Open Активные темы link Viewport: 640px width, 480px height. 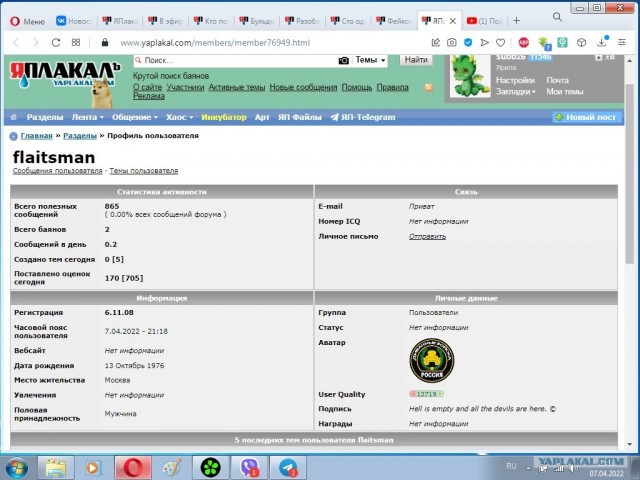237,87
